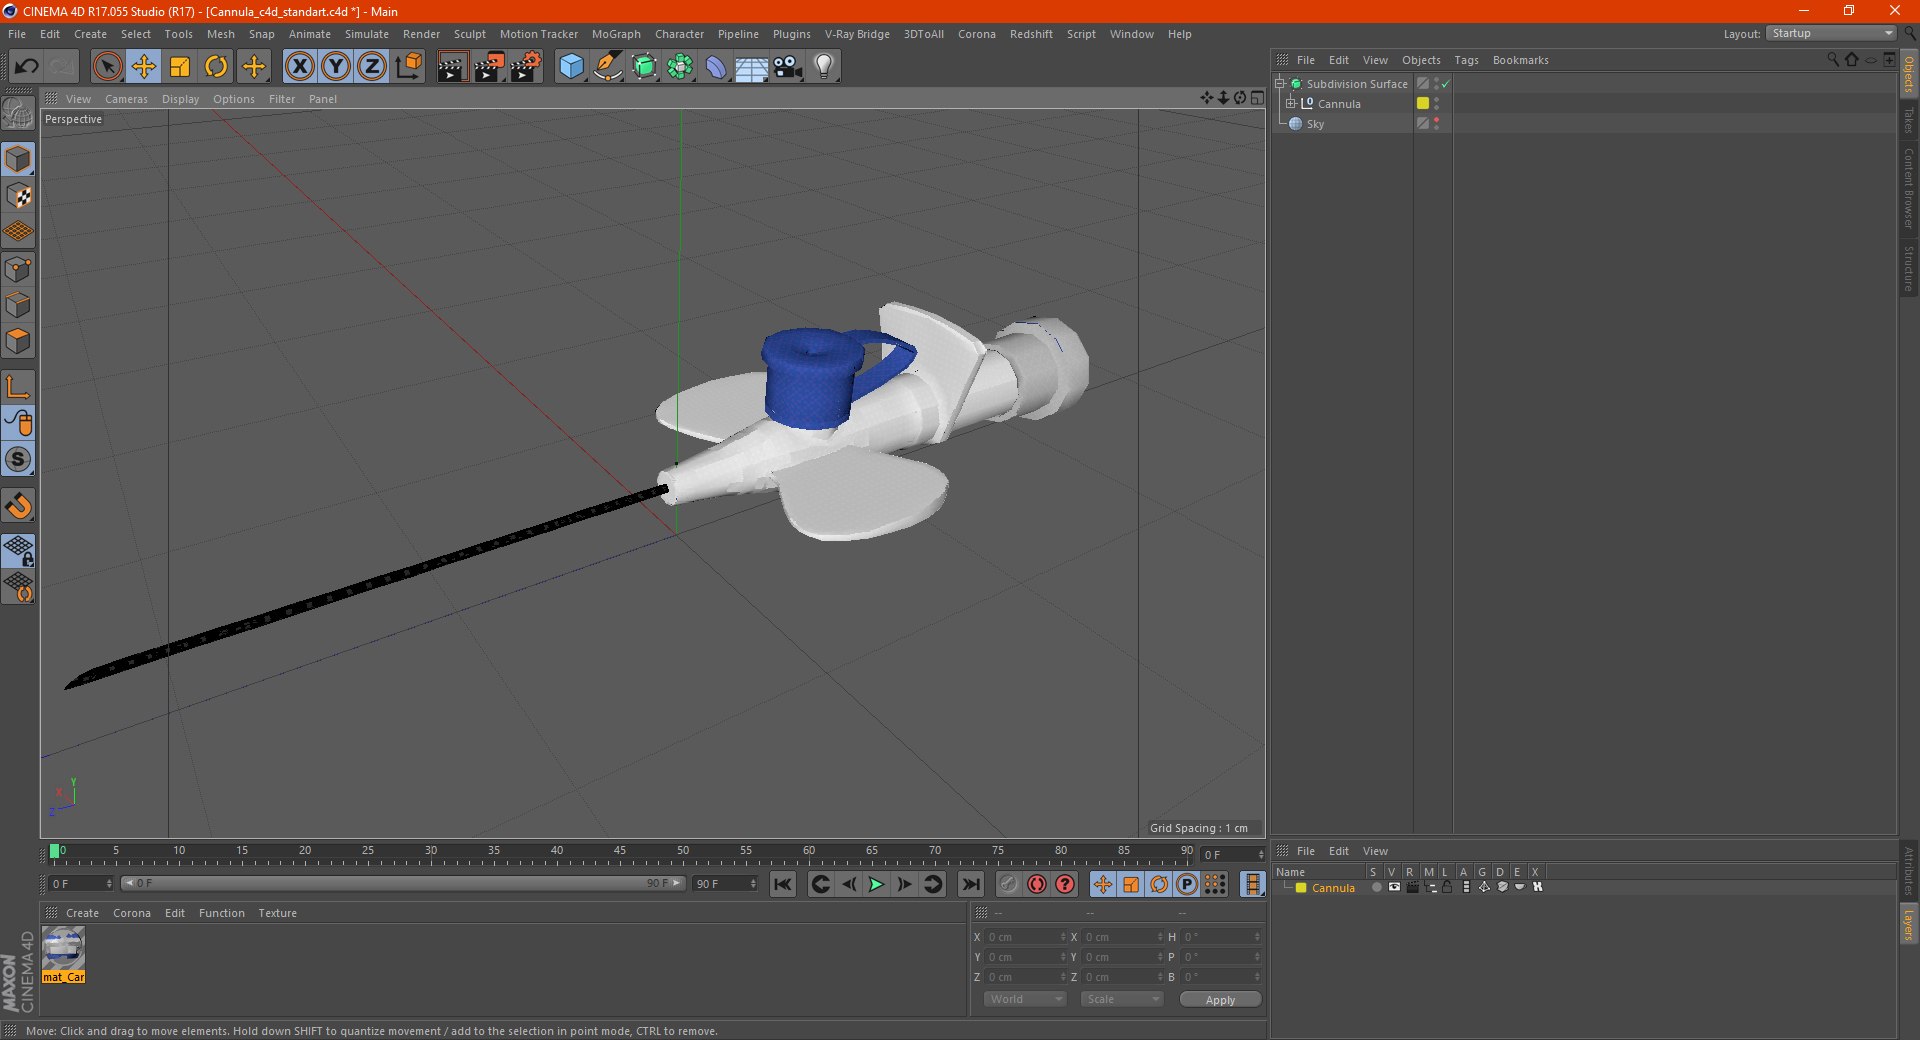Switch the coordinate system icon
This screenshot has width=1920, height=1040.
click(409, 67)
